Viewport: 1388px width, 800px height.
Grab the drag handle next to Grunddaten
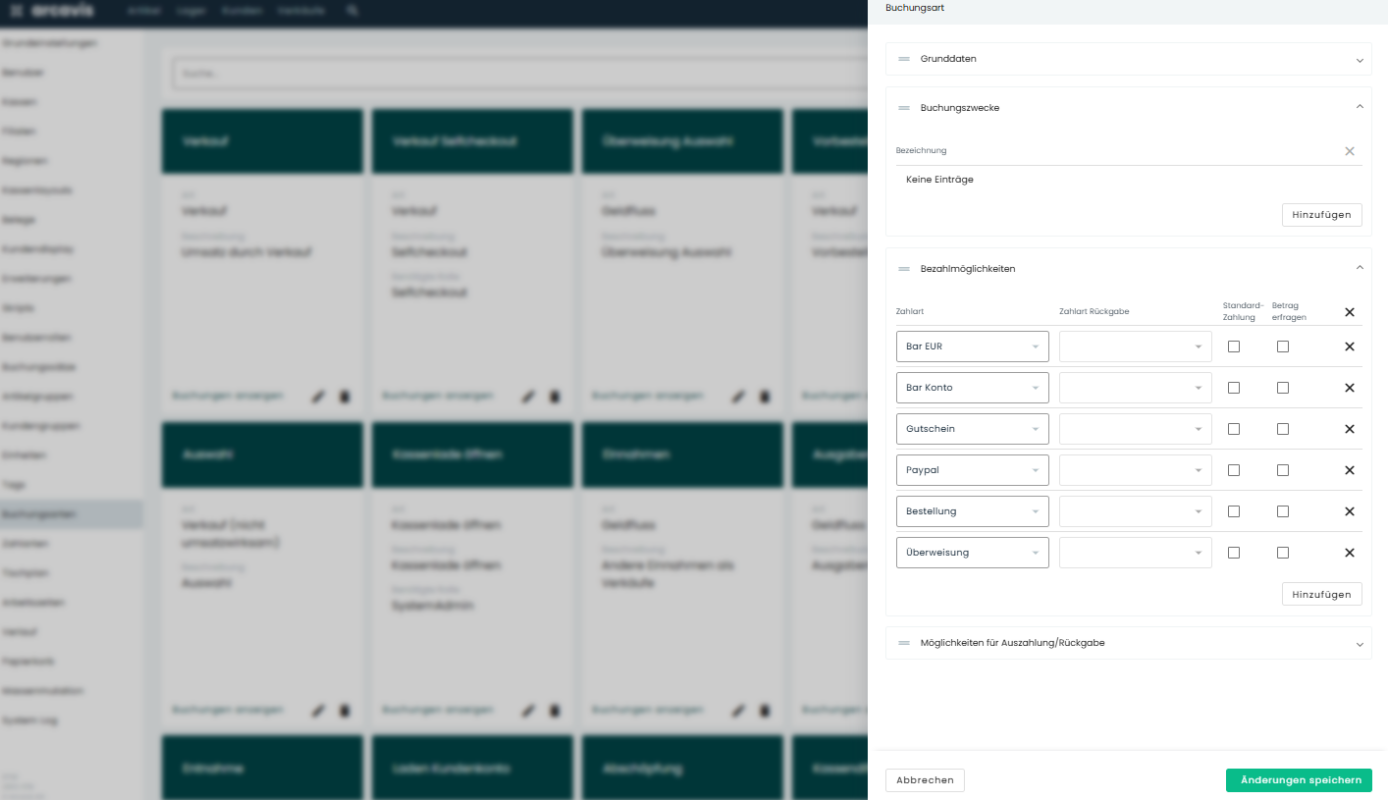[904, 59]
